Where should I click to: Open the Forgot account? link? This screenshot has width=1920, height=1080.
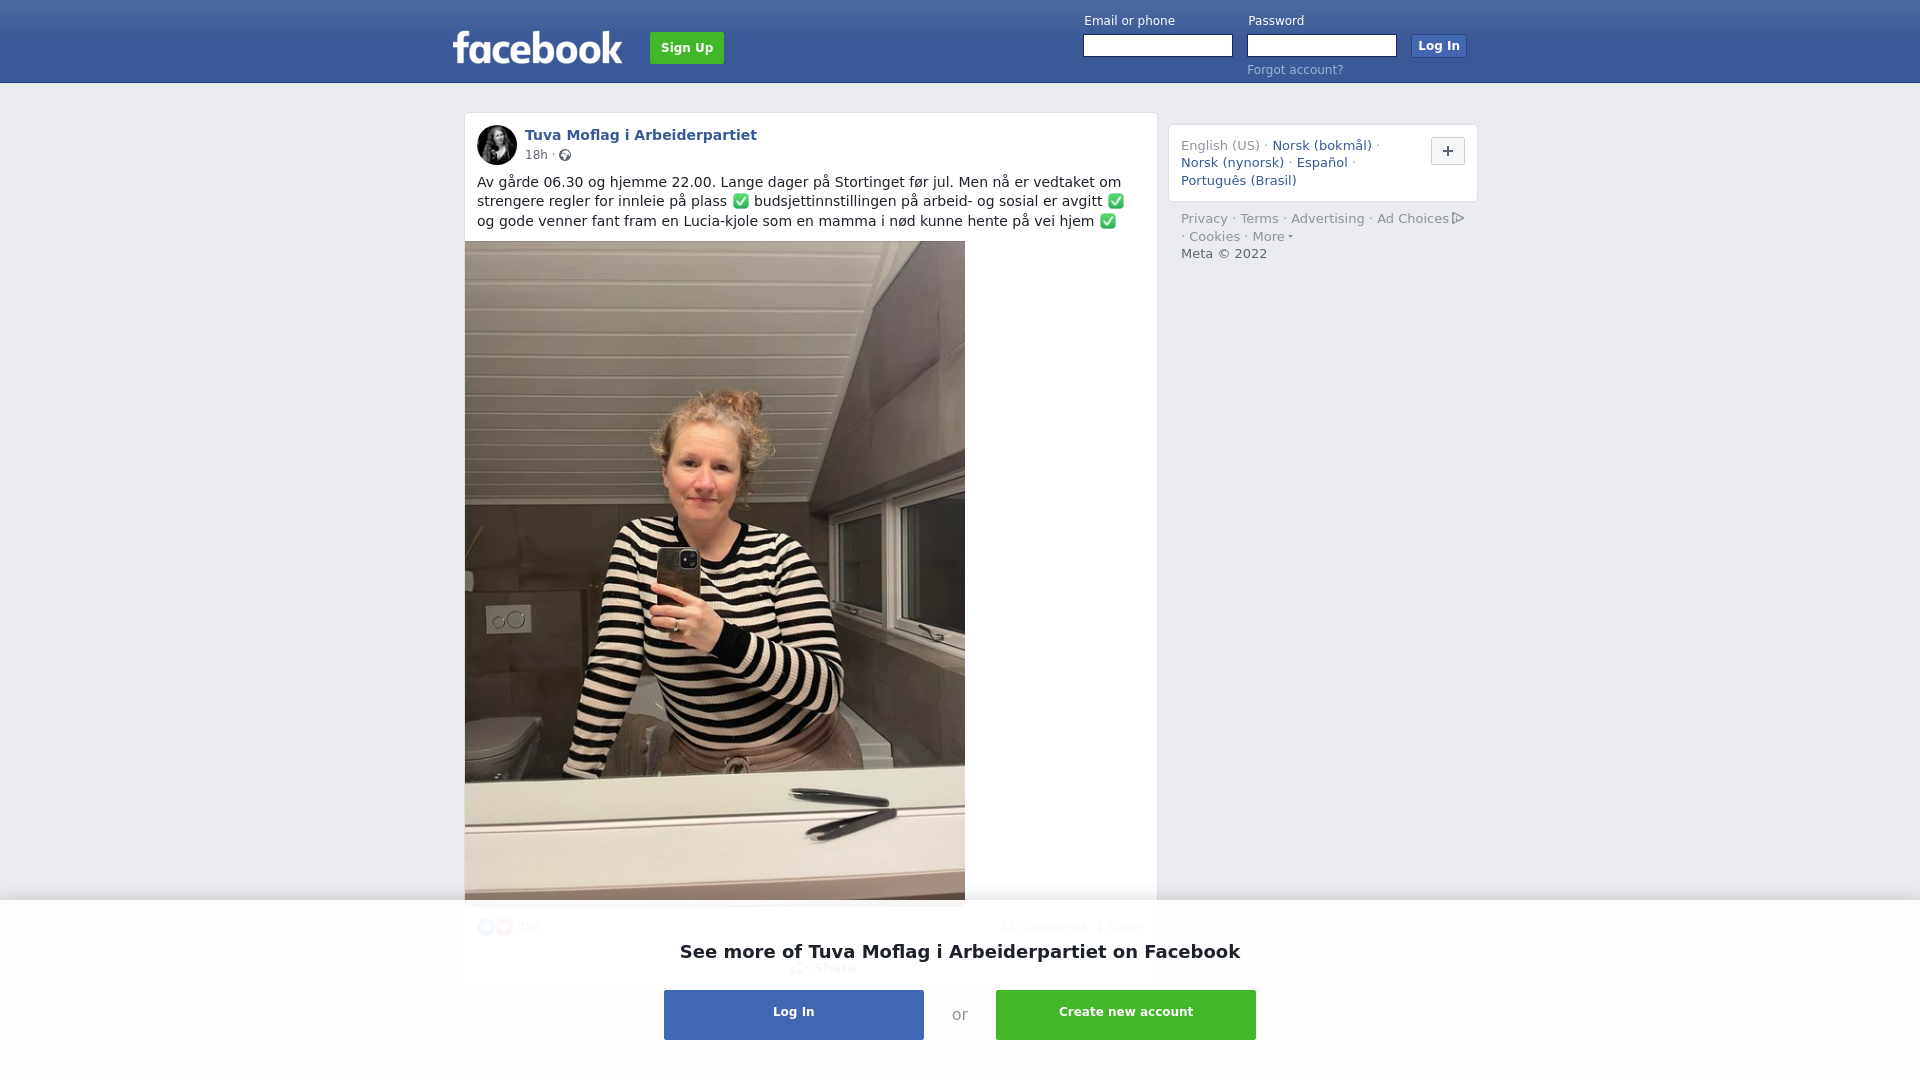click(1295, 70)
